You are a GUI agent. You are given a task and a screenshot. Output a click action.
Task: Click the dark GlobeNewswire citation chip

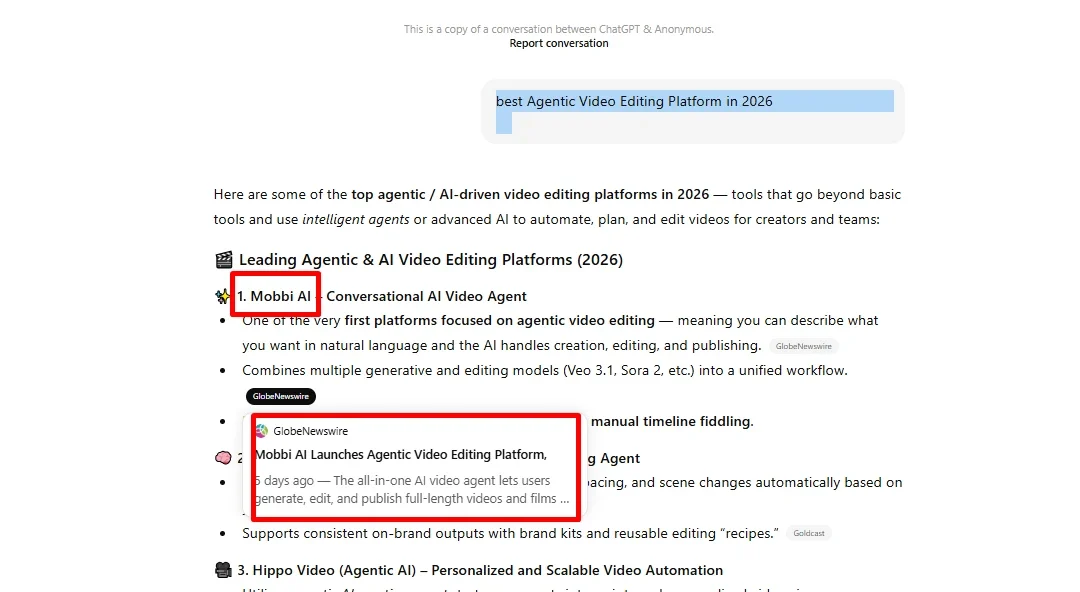point(280,396)
